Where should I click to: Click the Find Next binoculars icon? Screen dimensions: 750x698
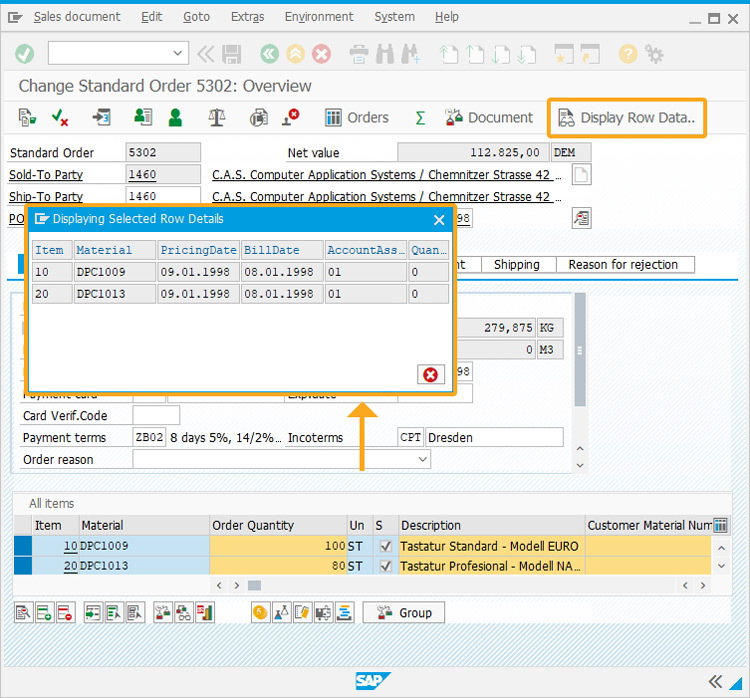point(410,54)
